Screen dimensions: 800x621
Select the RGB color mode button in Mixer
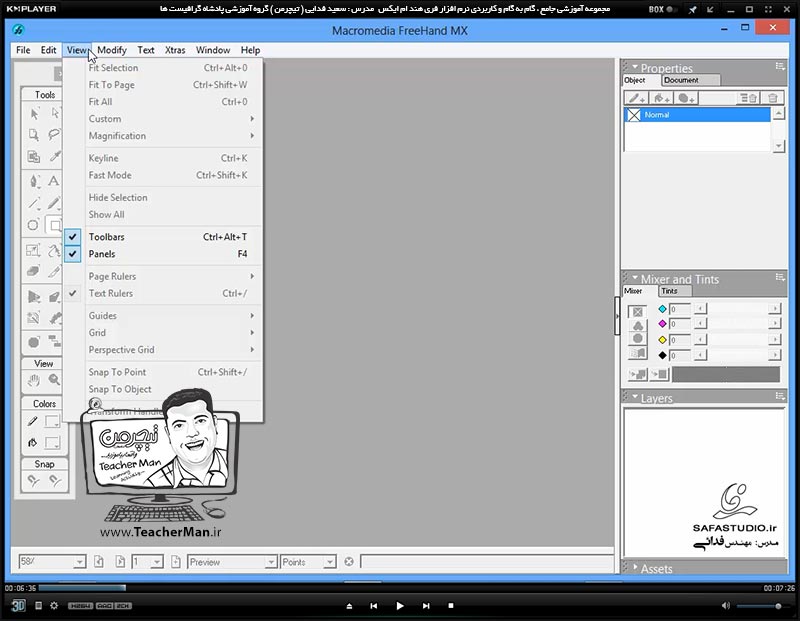[638, 326]
